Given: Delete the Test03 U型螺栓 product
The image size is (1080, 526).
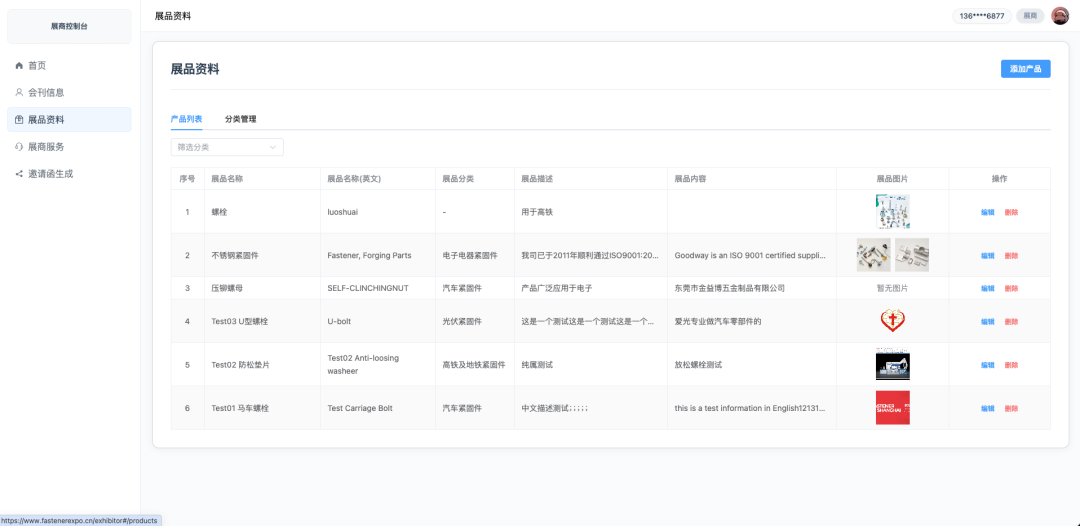Looking at the screenshot, I should point(1011,322).
